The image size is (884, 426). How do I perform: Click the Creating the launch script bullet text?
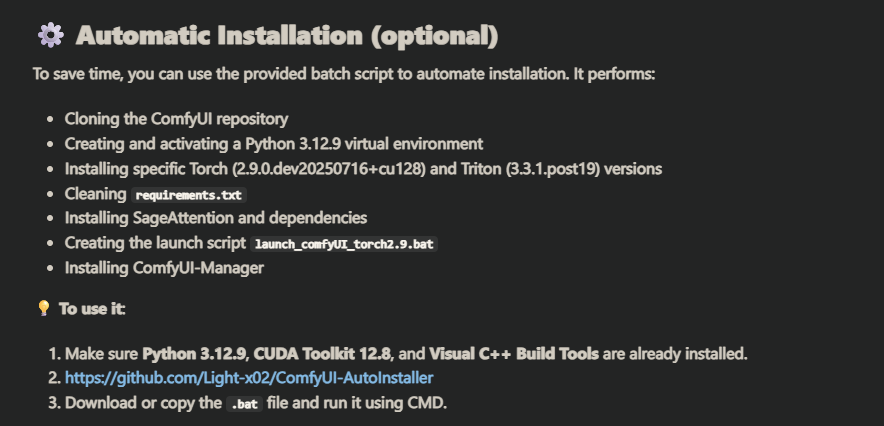coord(154,243)
